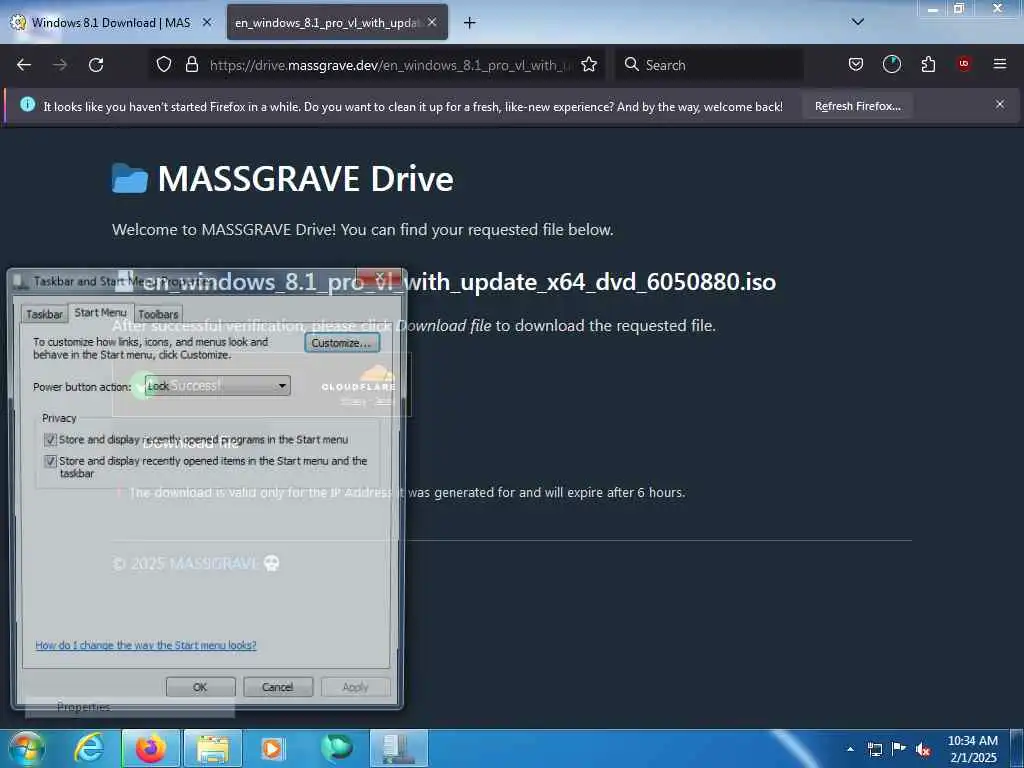Toggle store recently opened programs checkbox

click(x=50, y=440)
